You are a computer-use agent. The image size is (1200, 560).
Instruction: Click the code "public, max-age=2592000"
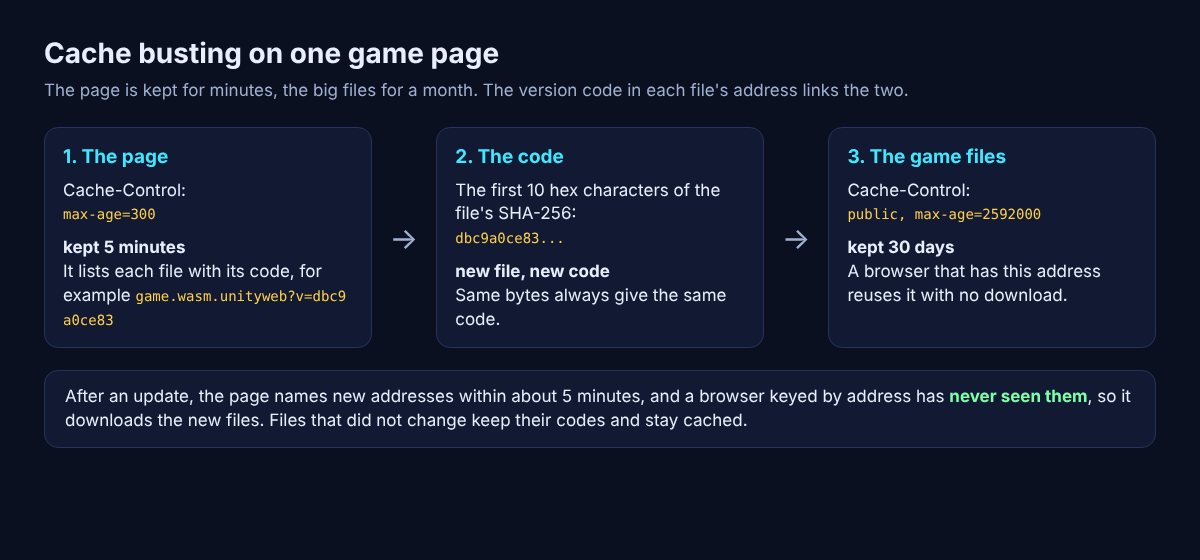pos(944,214)
